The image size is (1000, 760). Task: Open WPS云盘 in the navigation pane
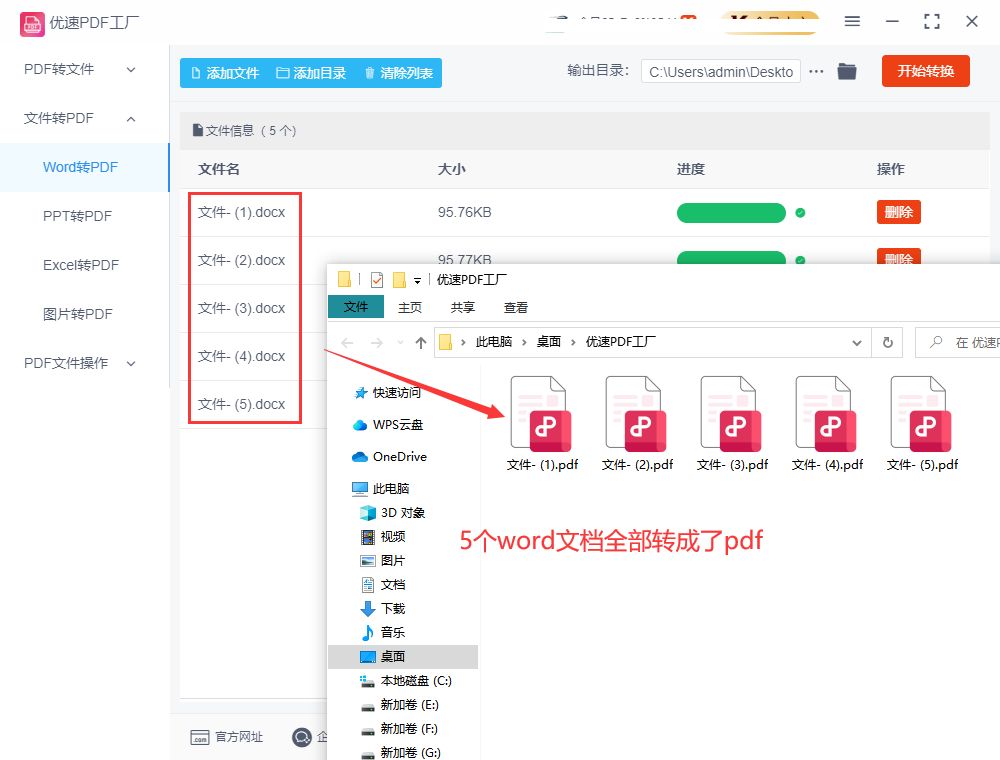pyautogui.click(x=388, y=425)
